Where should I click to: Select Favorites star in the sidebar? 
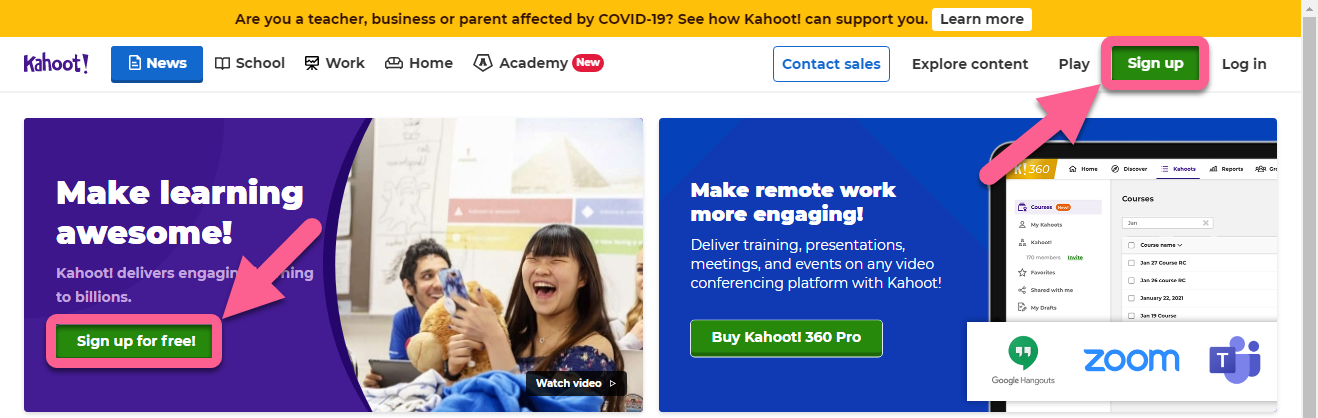tap(1022, 271)
